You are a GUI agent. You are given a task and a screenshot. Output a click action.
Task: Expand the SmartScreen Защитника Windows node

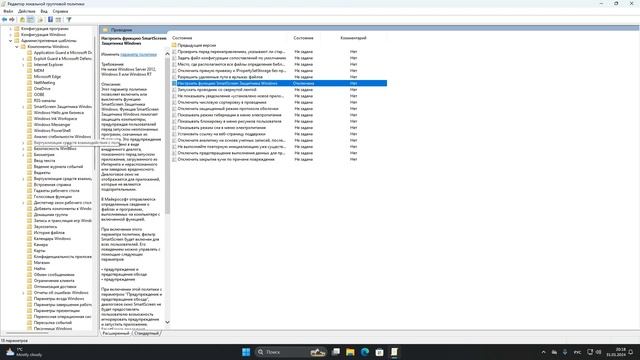tap(23, 107)
